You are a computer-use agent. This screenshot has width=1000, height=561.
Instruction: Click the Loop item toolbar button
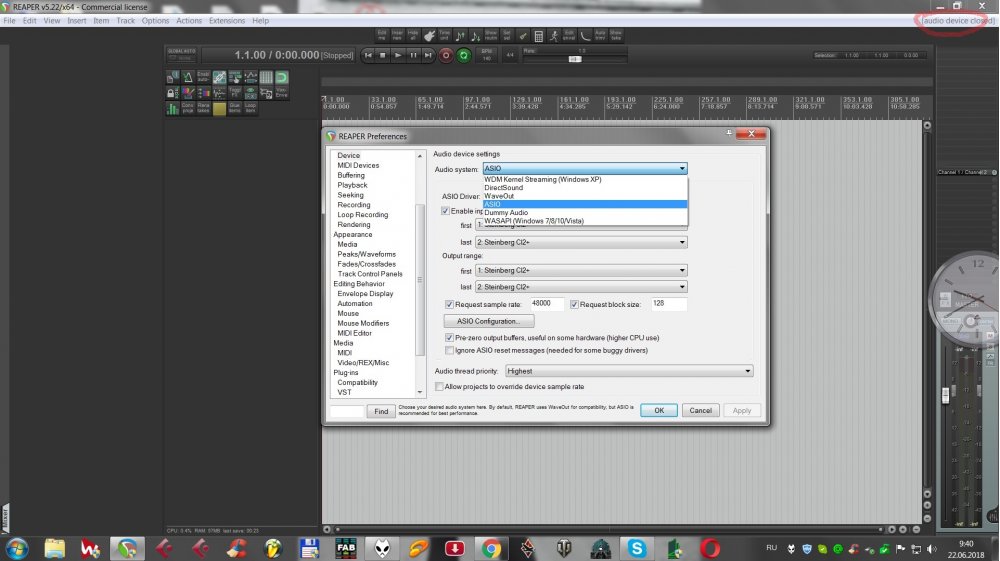tap(251, 108)
